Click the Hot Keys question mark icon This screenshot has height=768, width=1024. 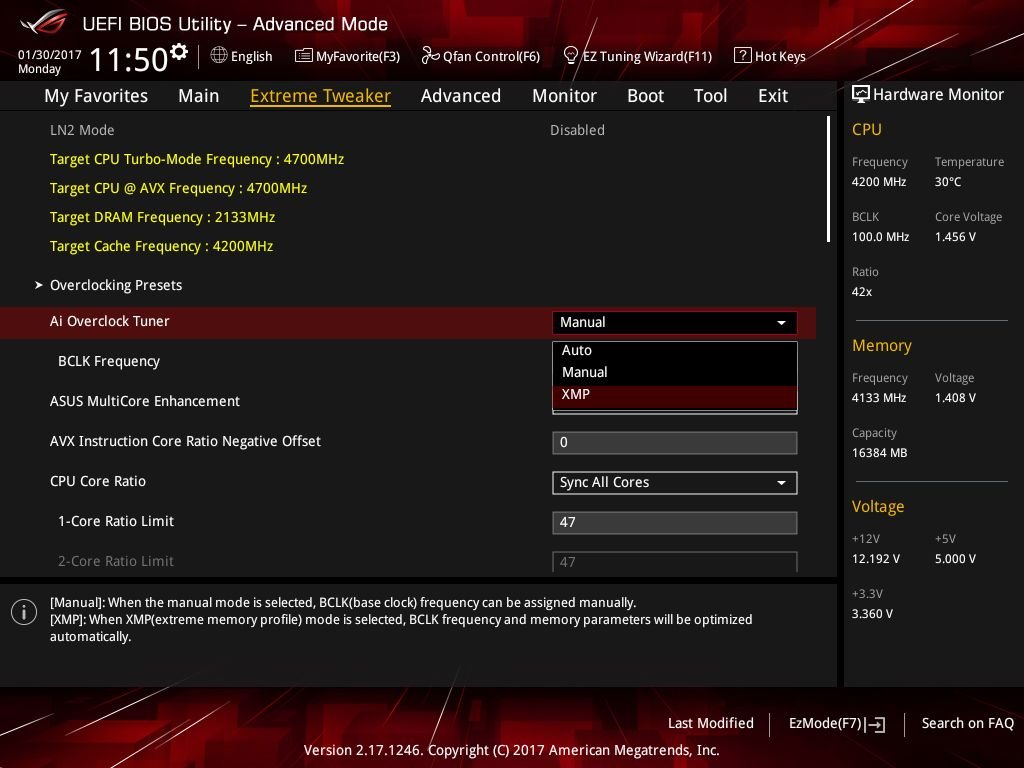click(743, 55)
